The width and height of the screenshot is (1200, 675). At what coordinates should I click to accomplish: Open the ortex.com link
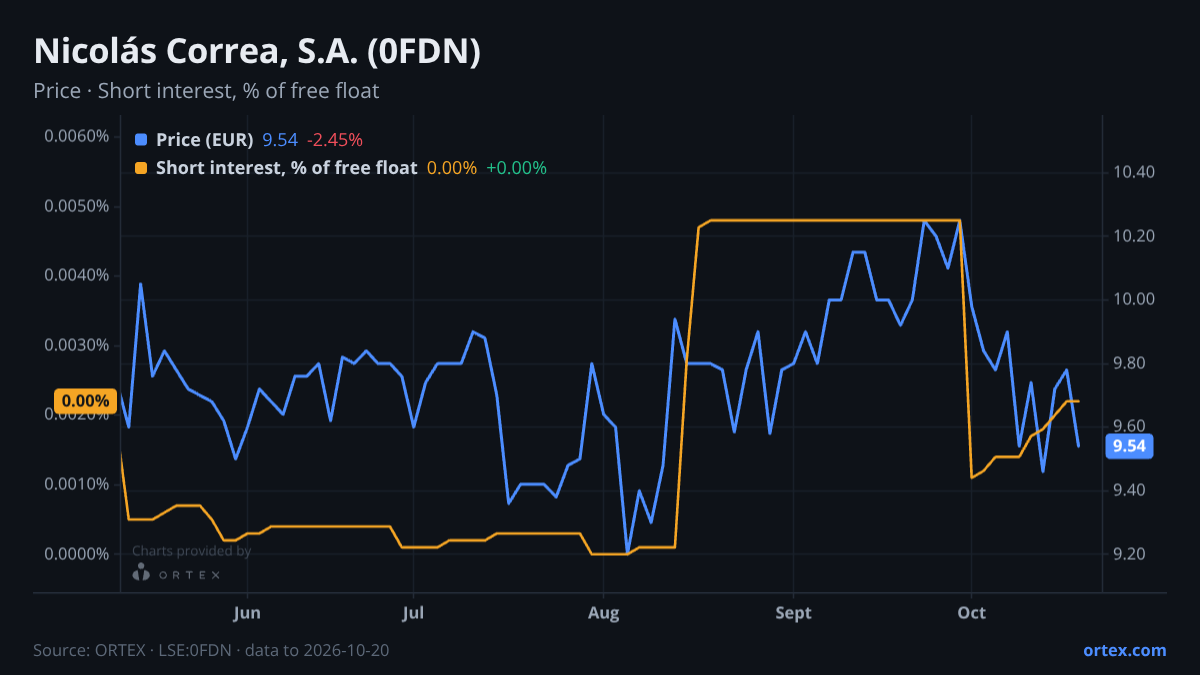point(1124,650)
